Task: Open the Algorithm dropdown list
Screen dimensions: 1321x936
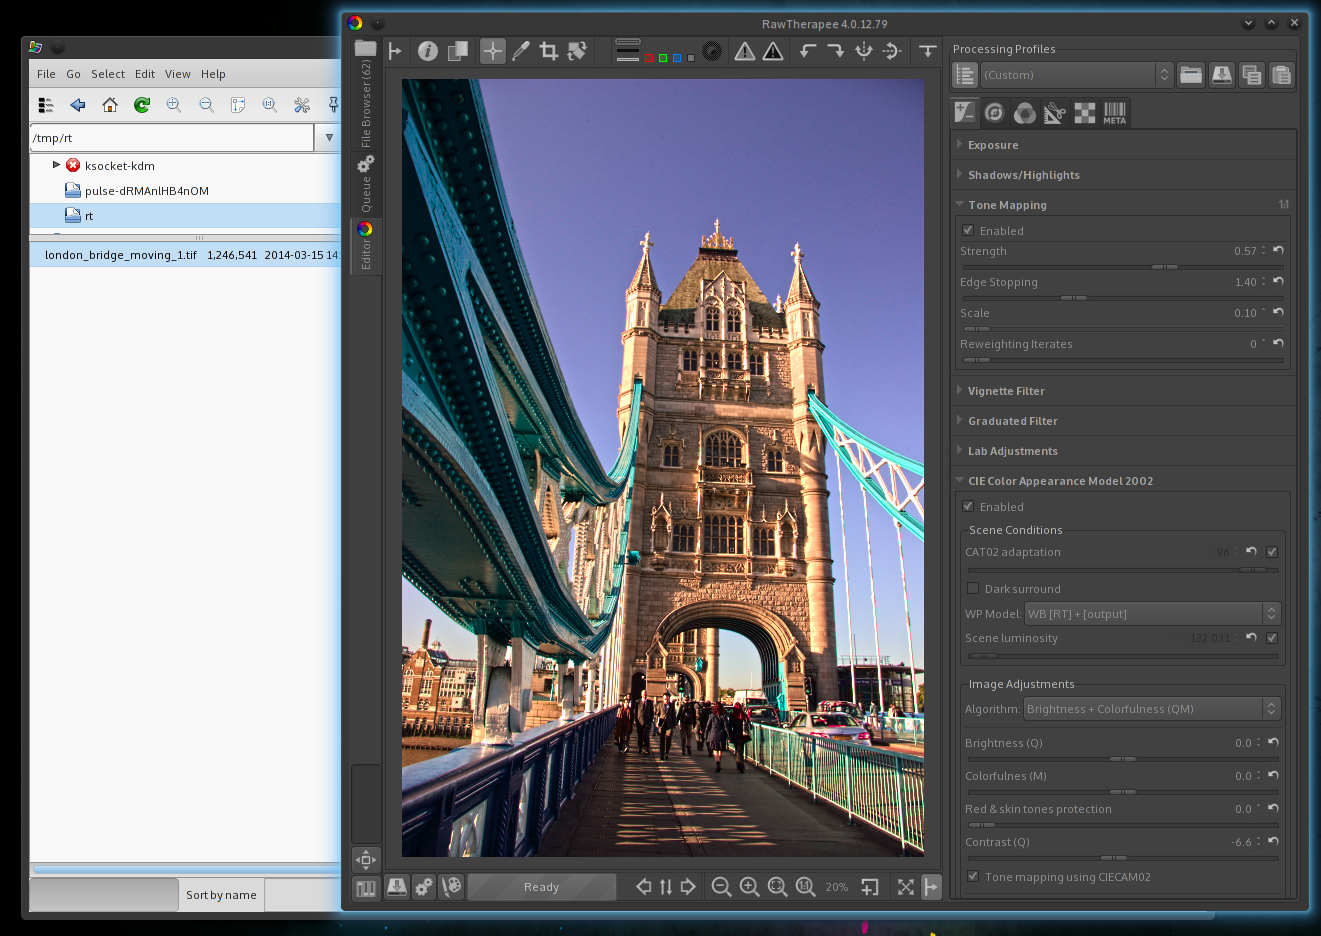Action: 1152,709
